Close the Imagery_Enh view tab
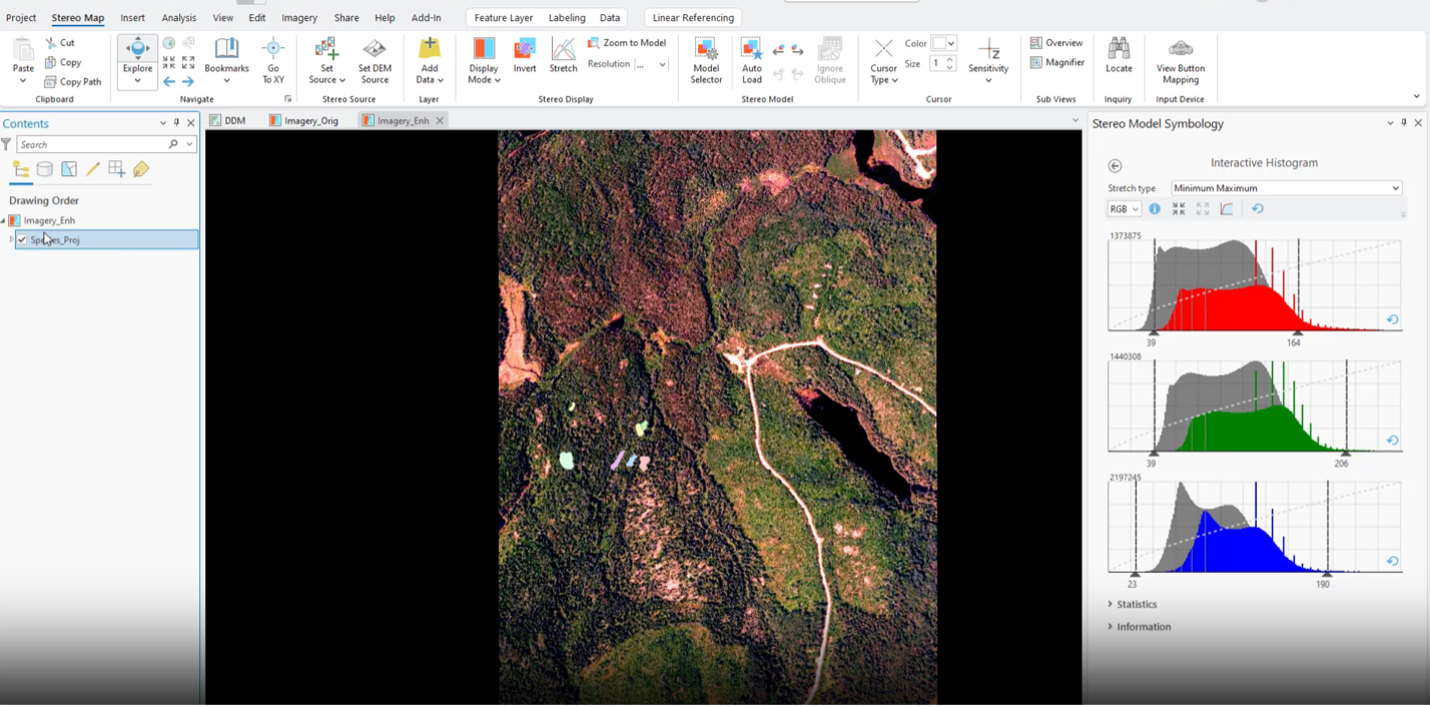Screen dimensions: 1430x708 [440, 121]
